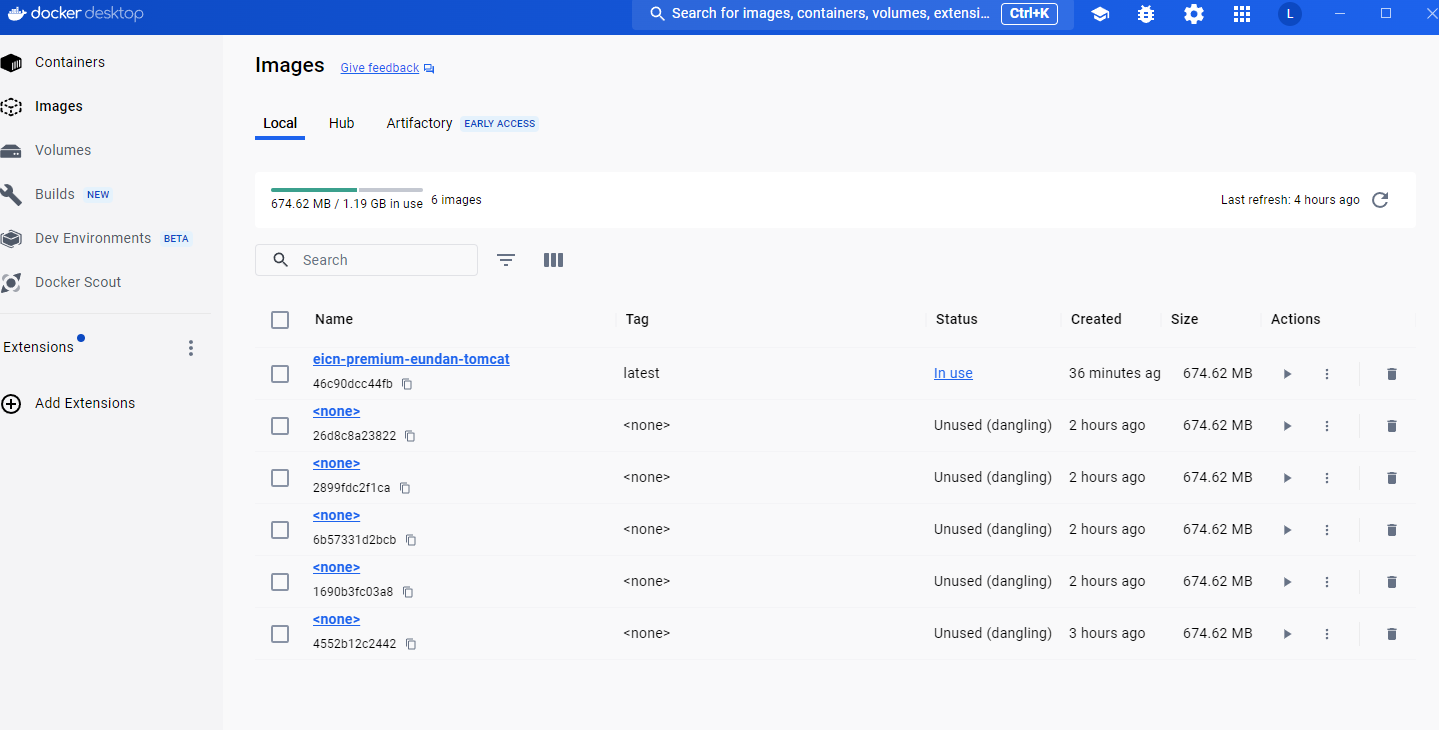The width and height of the screenshot is (1439, 730).
Task: Delete the image 26d8c8a23822
Action: pyautogui.click(x=1391, y=426)
